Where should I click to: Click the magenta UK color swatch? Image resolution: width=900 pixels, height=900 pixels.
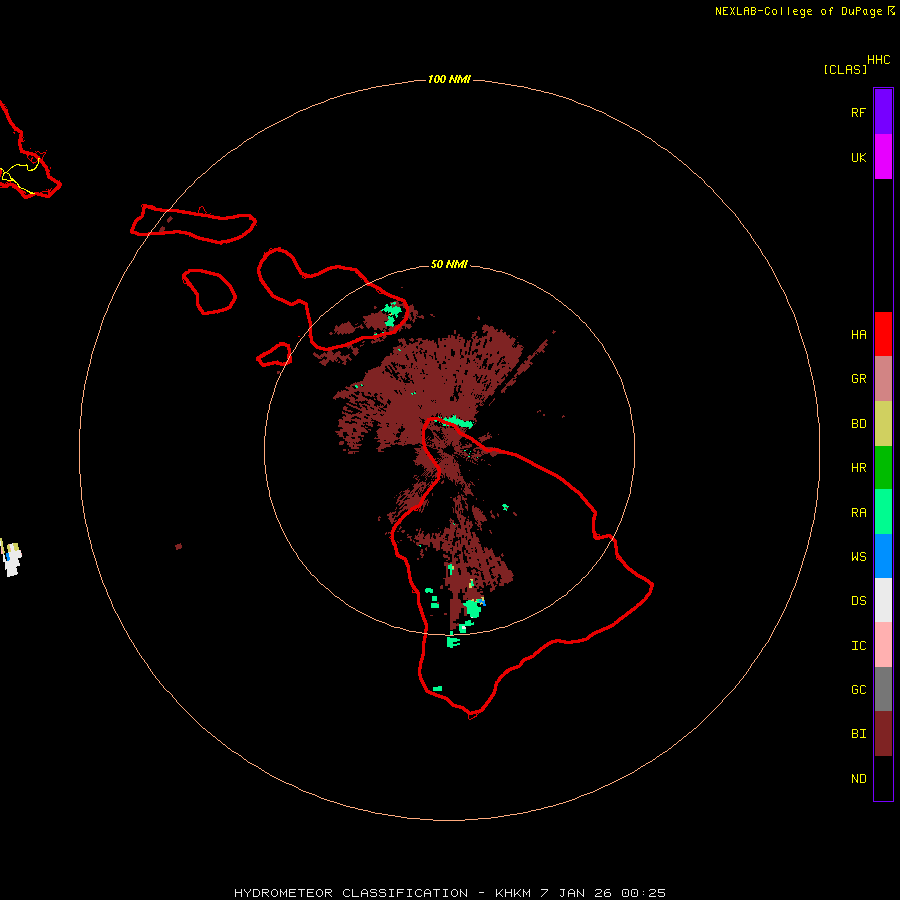(883, 157)
